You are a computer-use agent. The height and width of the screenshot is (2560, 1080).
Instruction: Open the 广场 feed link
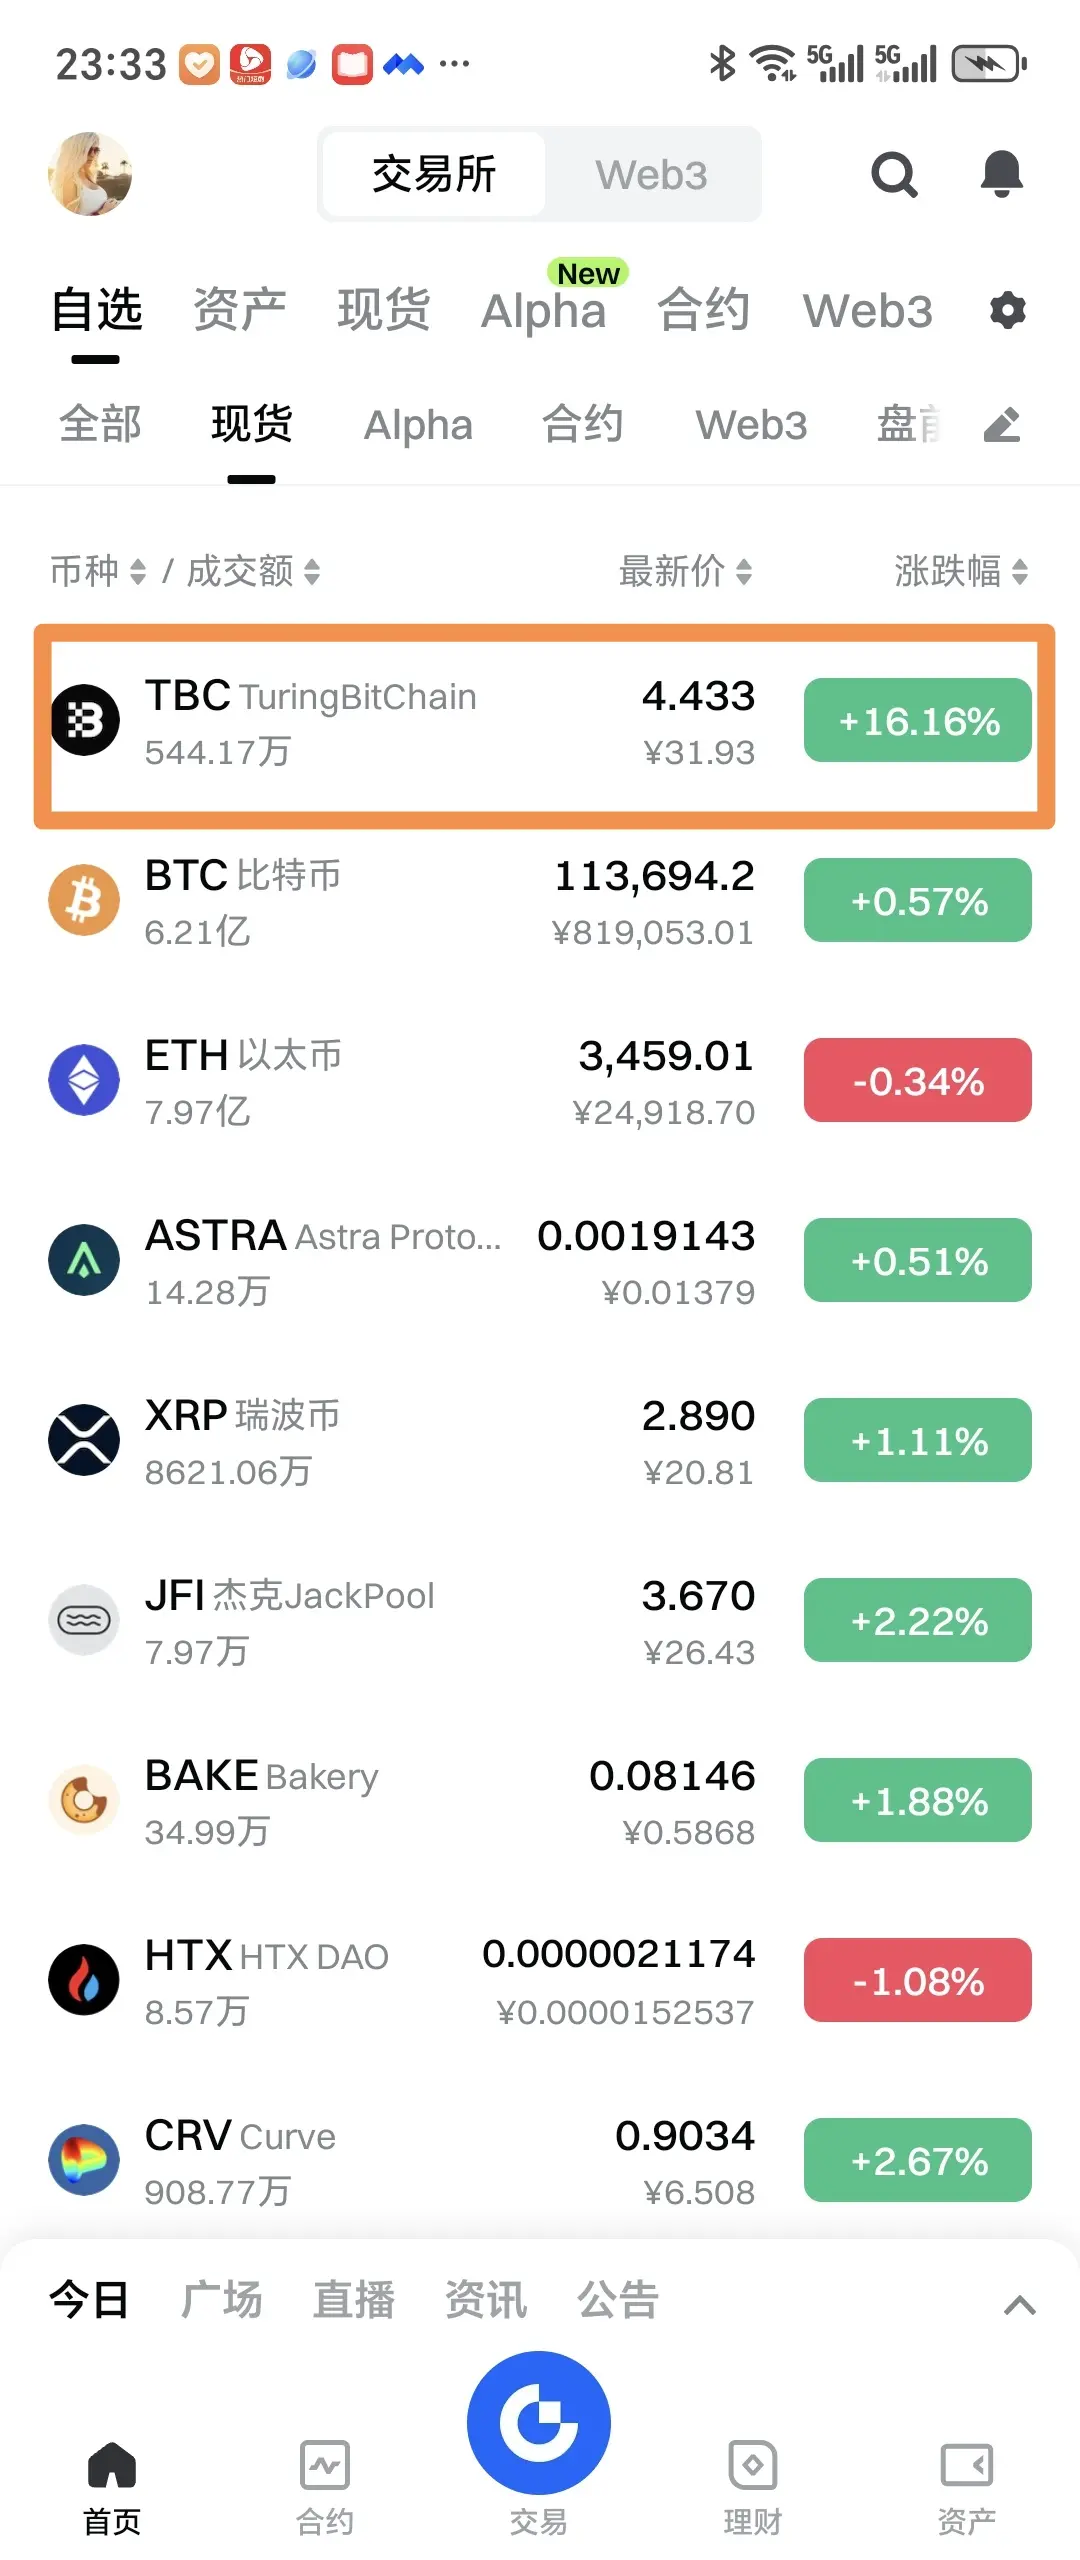click(221, 2300)
